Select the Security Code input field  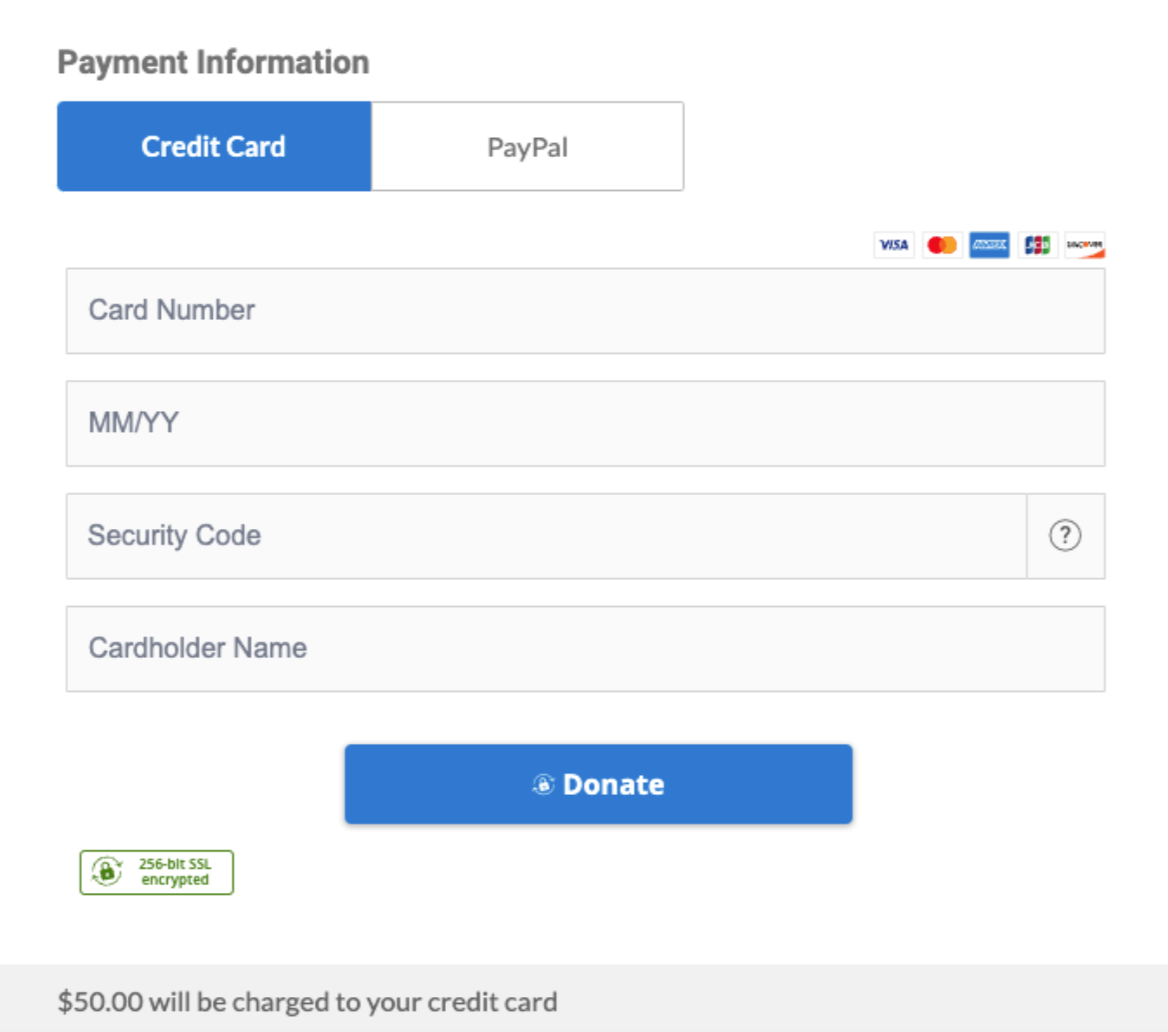tap(545, 536)
